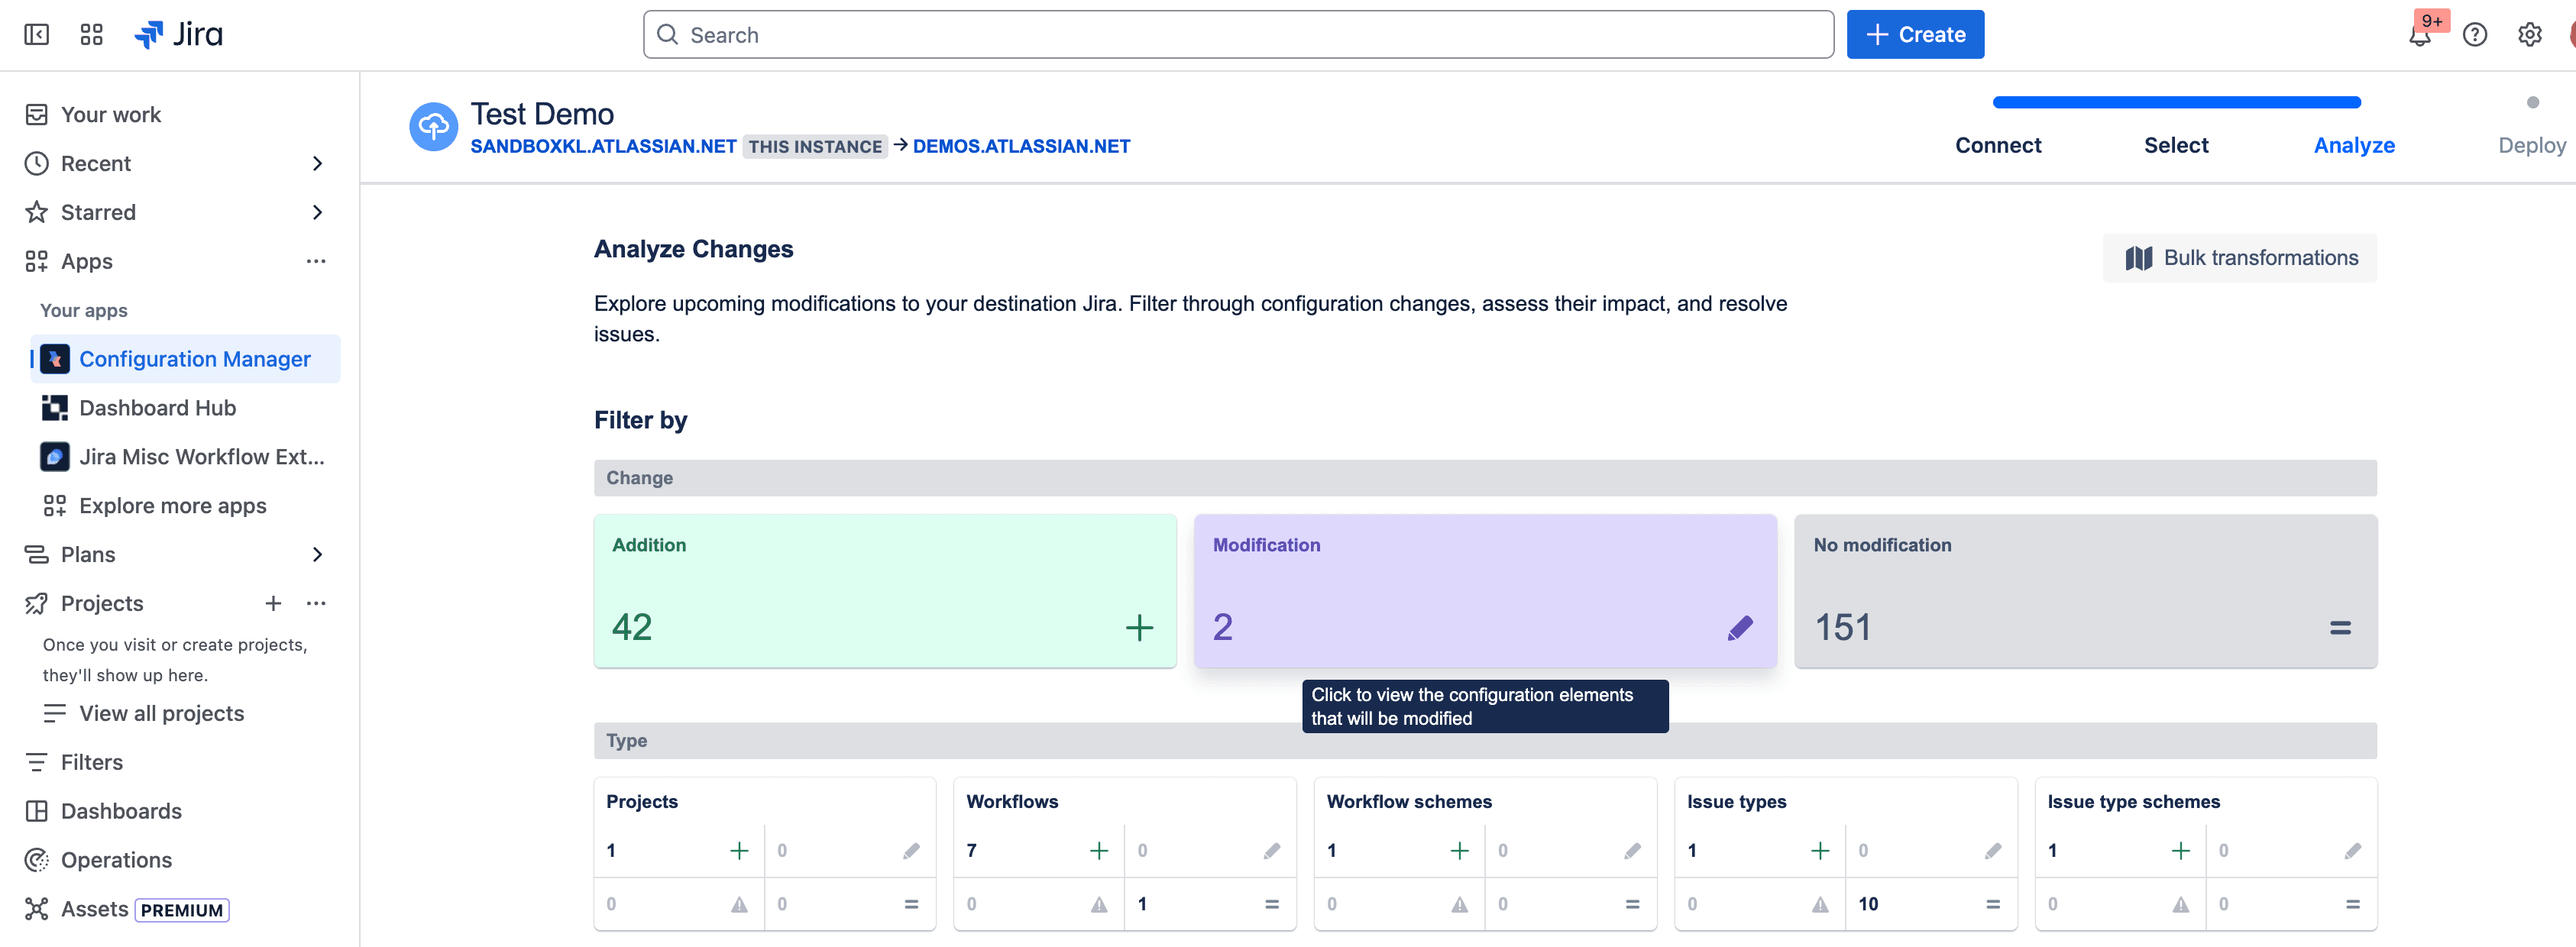The width and height of the screenshot is (2576, 947).
Task: Click View all projects
Action: tap(162, 713)
